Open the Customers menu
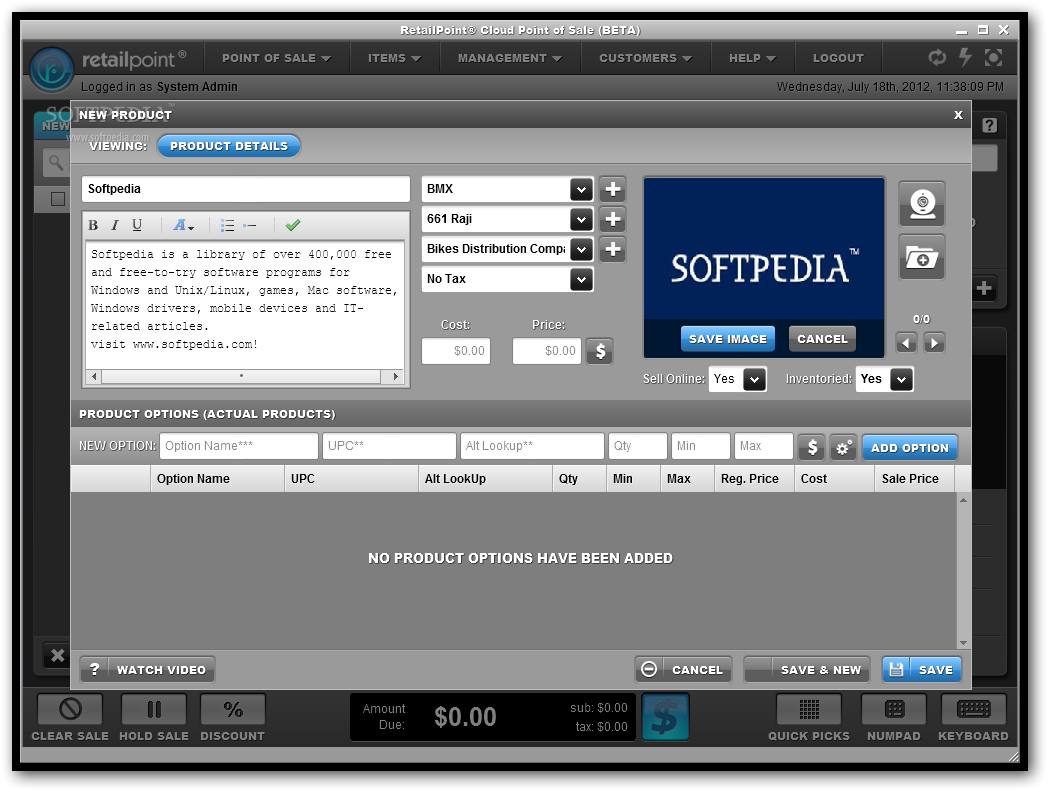The image size is (1048, 791). pyautogui.click(x=646, y=58)
